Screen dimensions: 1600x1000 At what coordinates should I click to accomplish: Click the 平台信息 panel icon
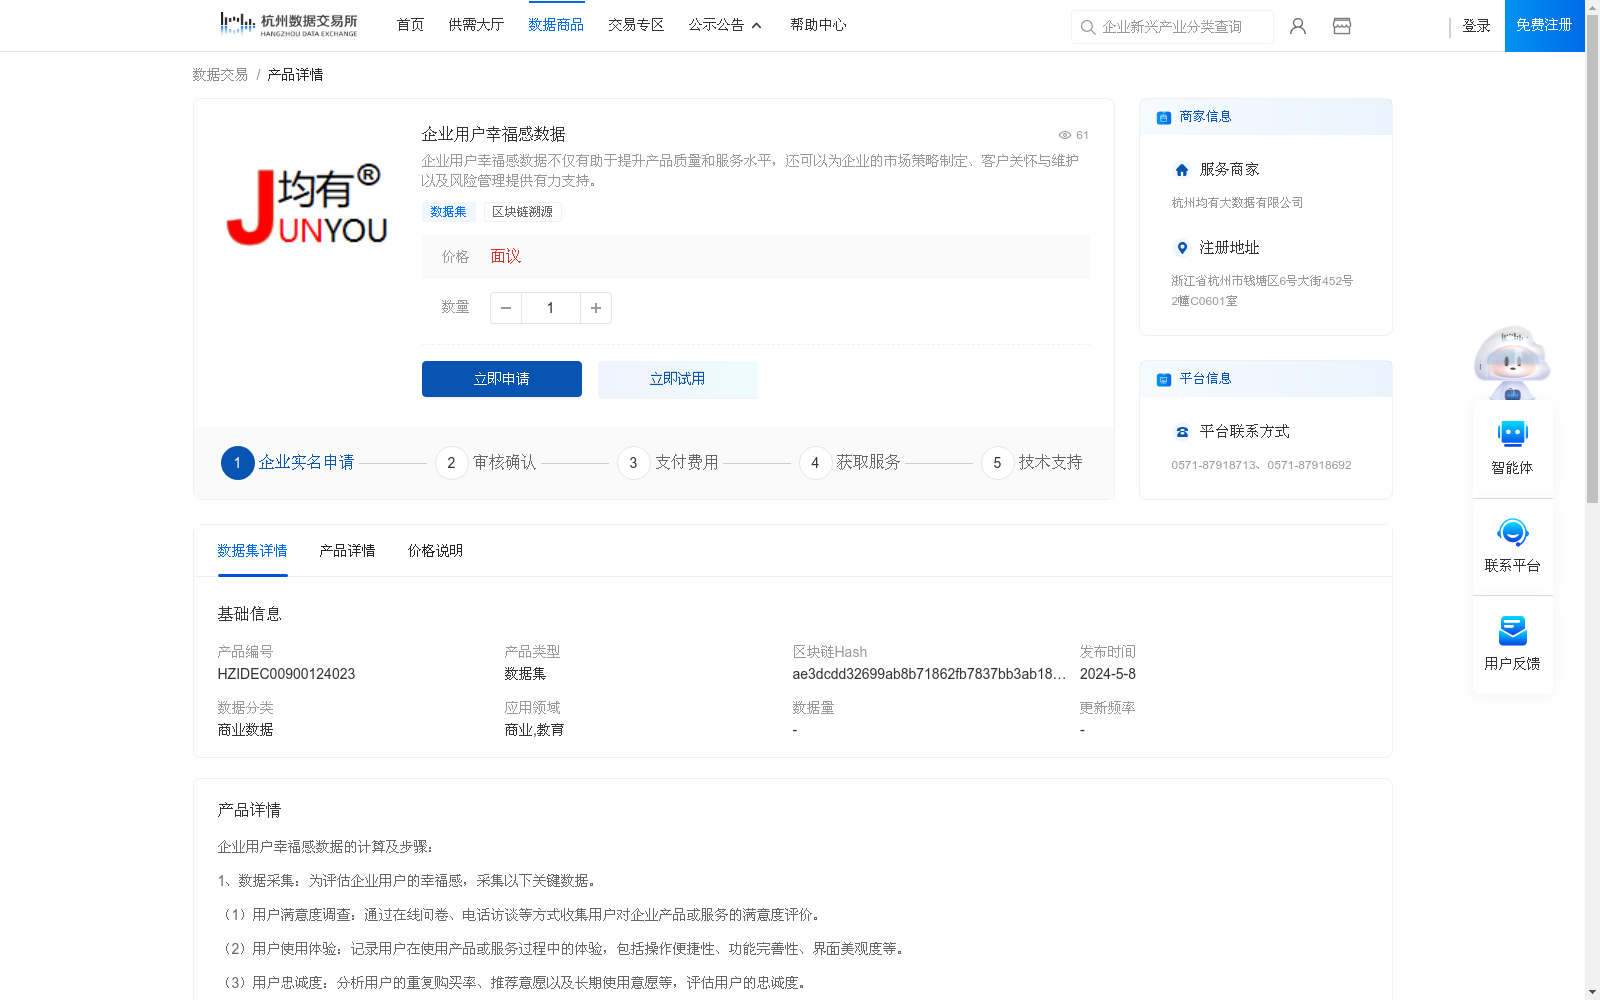pyautogui.click(x=1163, y=379)
